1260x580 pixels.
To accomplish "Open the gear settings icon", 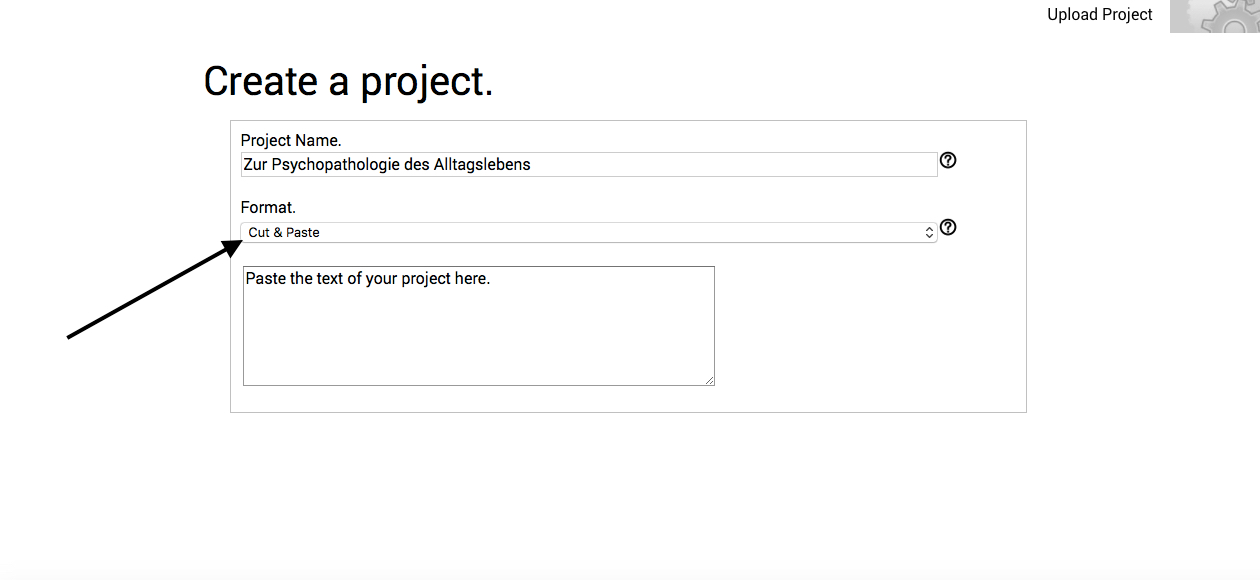I will tap(1215, 16).
